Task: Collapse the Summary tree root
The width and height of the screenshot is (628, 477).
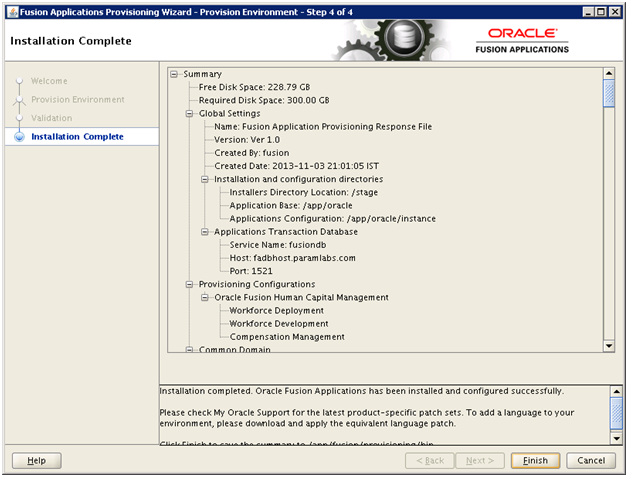Action: (x=174, y=74)
